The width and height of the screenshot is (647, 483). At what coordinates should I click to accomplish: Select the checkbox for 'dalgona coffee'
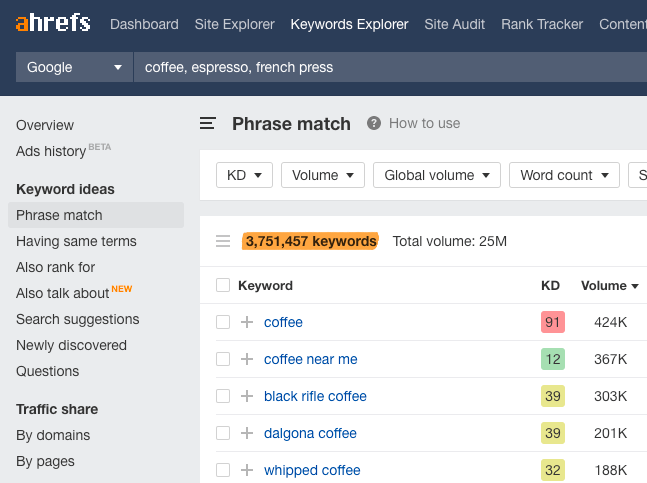tap(223, 433)
